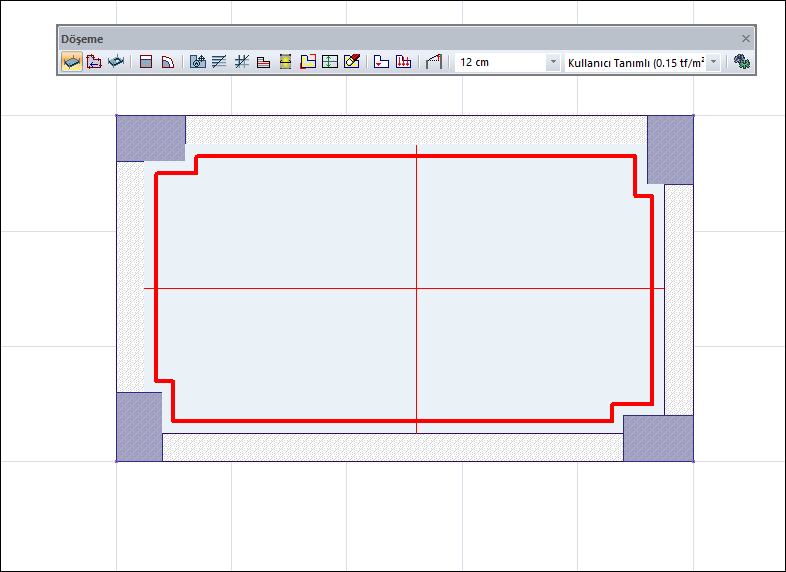
Task: Click the yellow striped section icon
Action: click(285, 62)
